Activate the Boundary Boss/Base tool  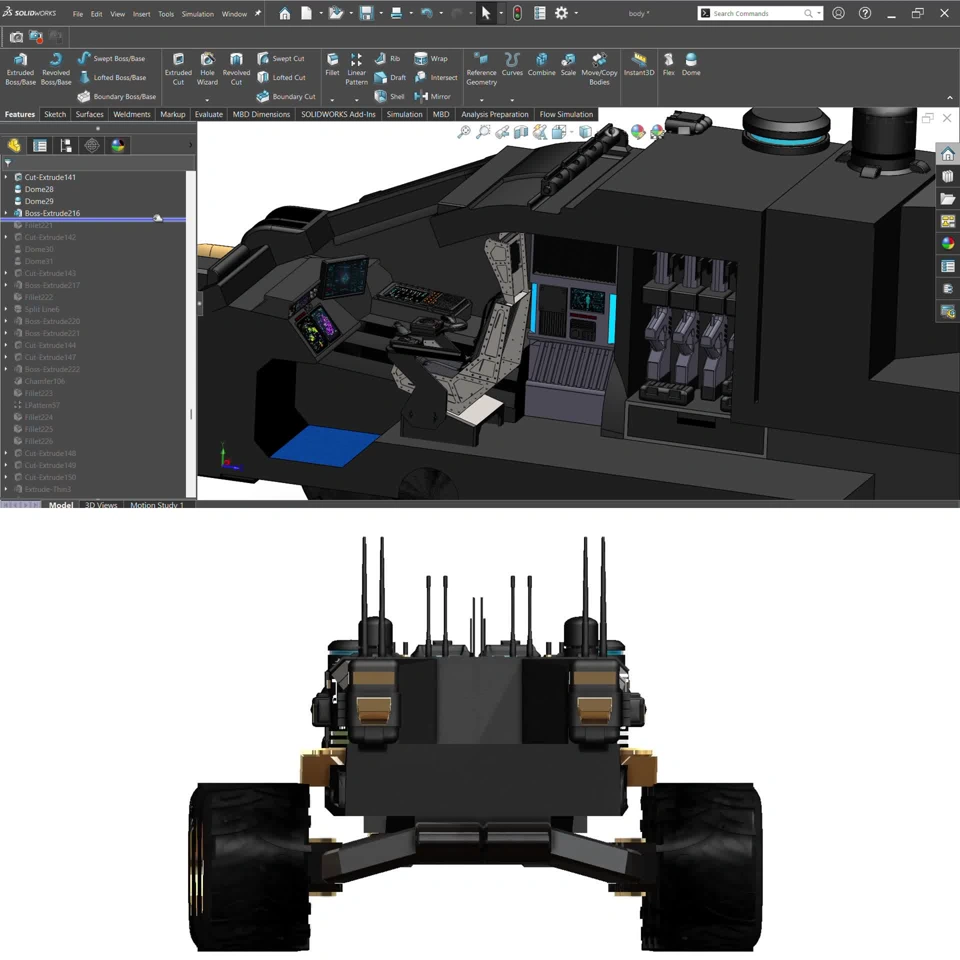point(116,96)
